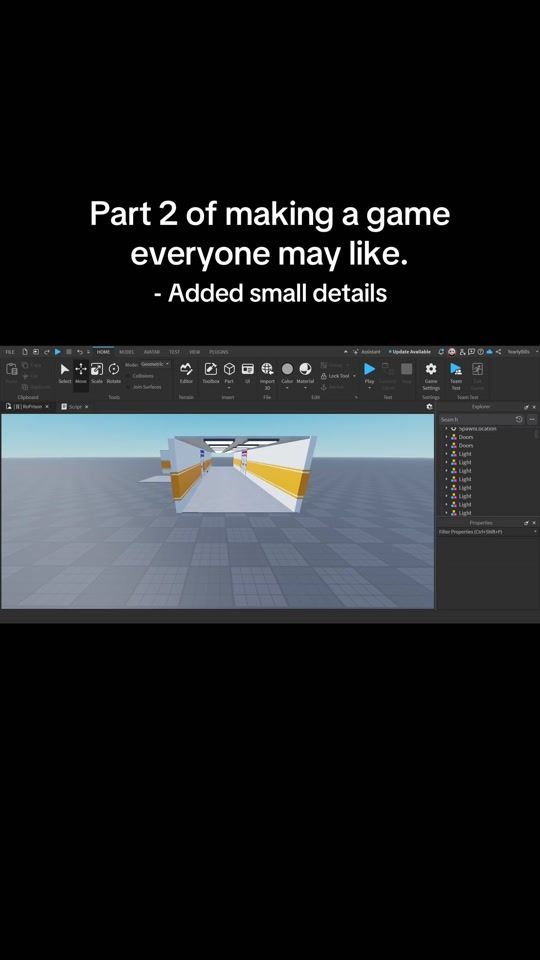Open the Mode Geometric dropdown

coord(155,364)
